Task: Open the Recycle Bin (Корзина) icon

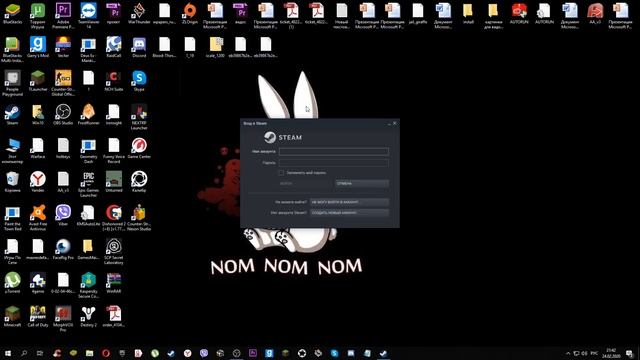Action: 13,182
